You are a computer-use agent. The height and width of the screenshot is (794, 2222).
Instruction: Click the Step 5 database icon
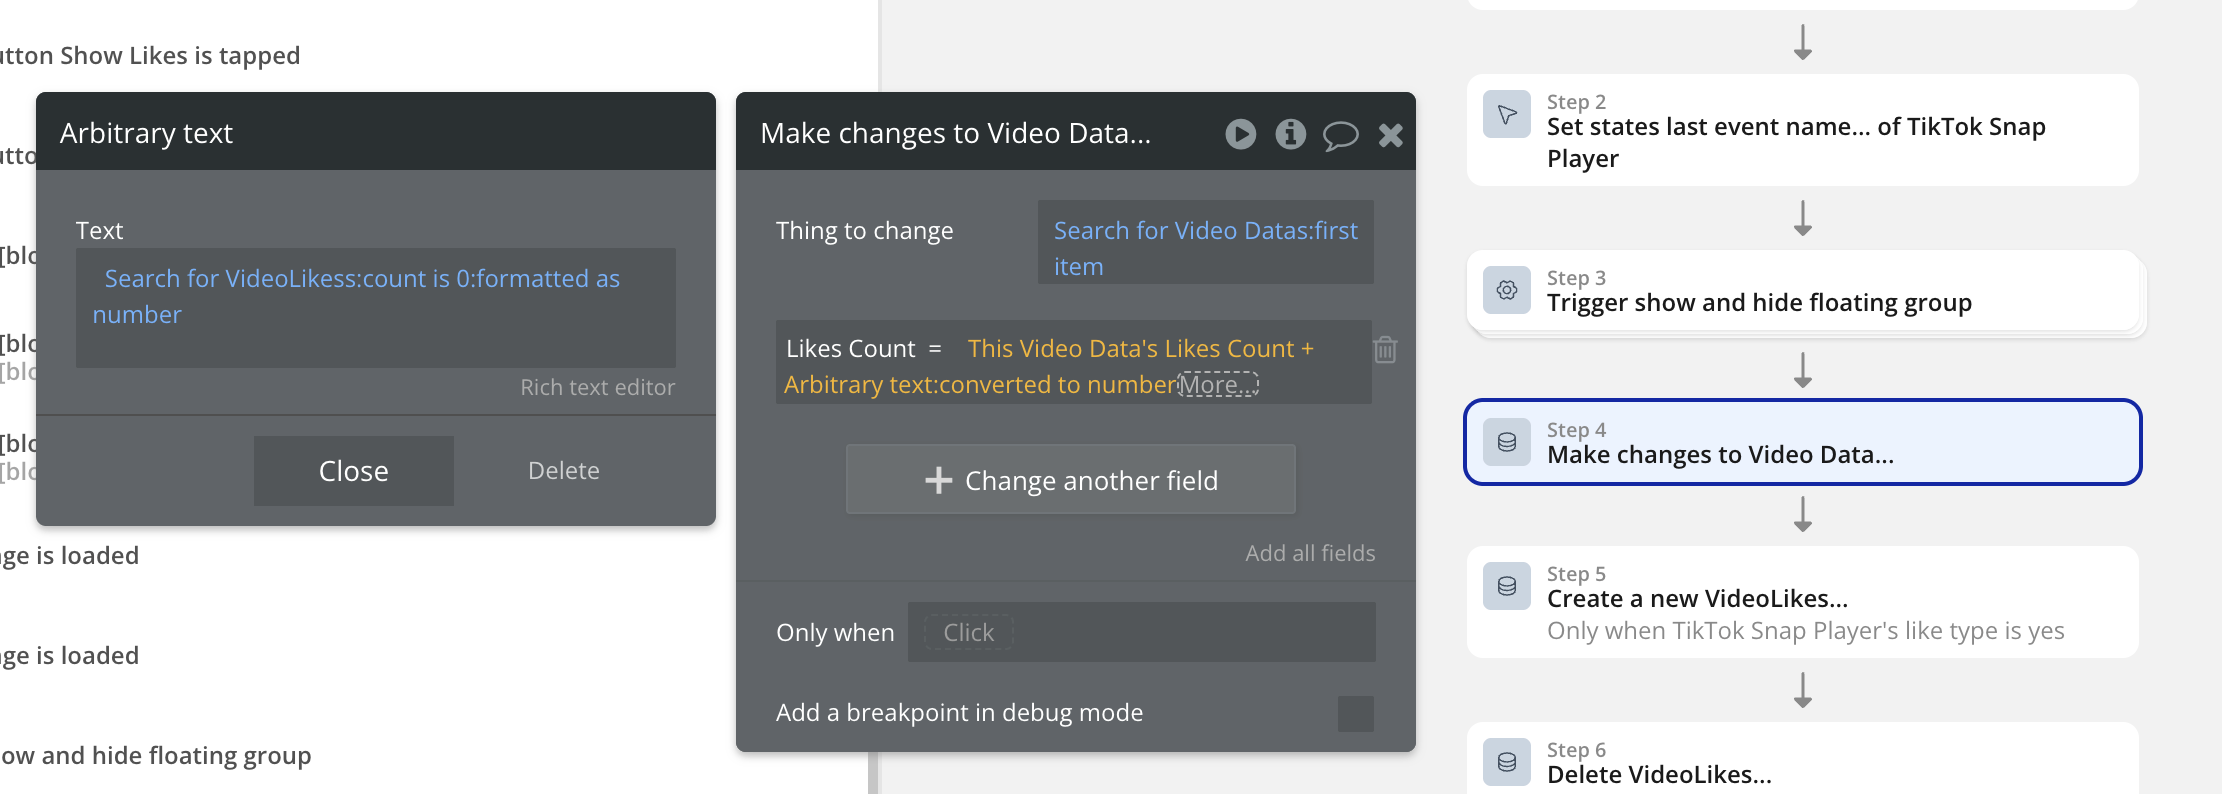click(x=1507, y=586)
